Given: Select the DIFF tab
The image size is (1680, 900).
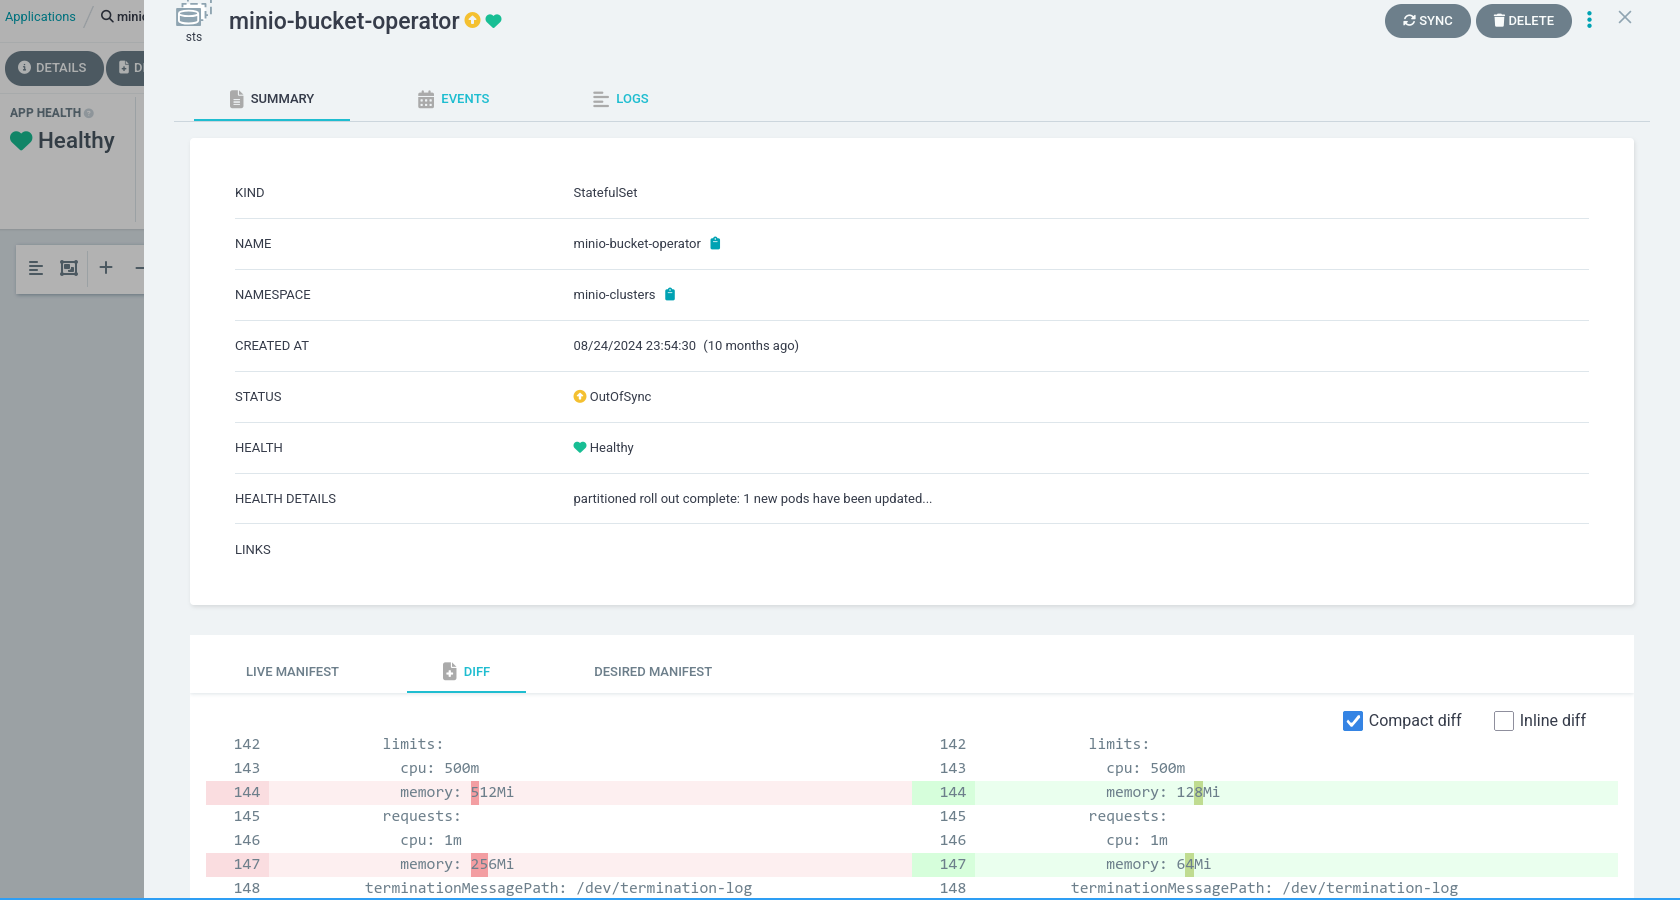Looking at the screenshot, I should [x=466, y=672].
